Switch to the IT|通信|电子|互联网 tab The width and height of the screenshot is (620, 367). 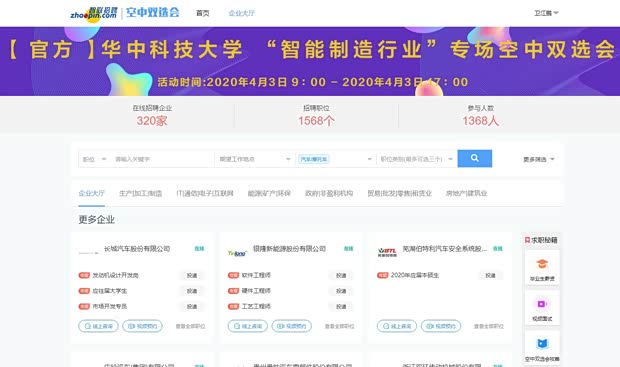[x=205, y=193]
